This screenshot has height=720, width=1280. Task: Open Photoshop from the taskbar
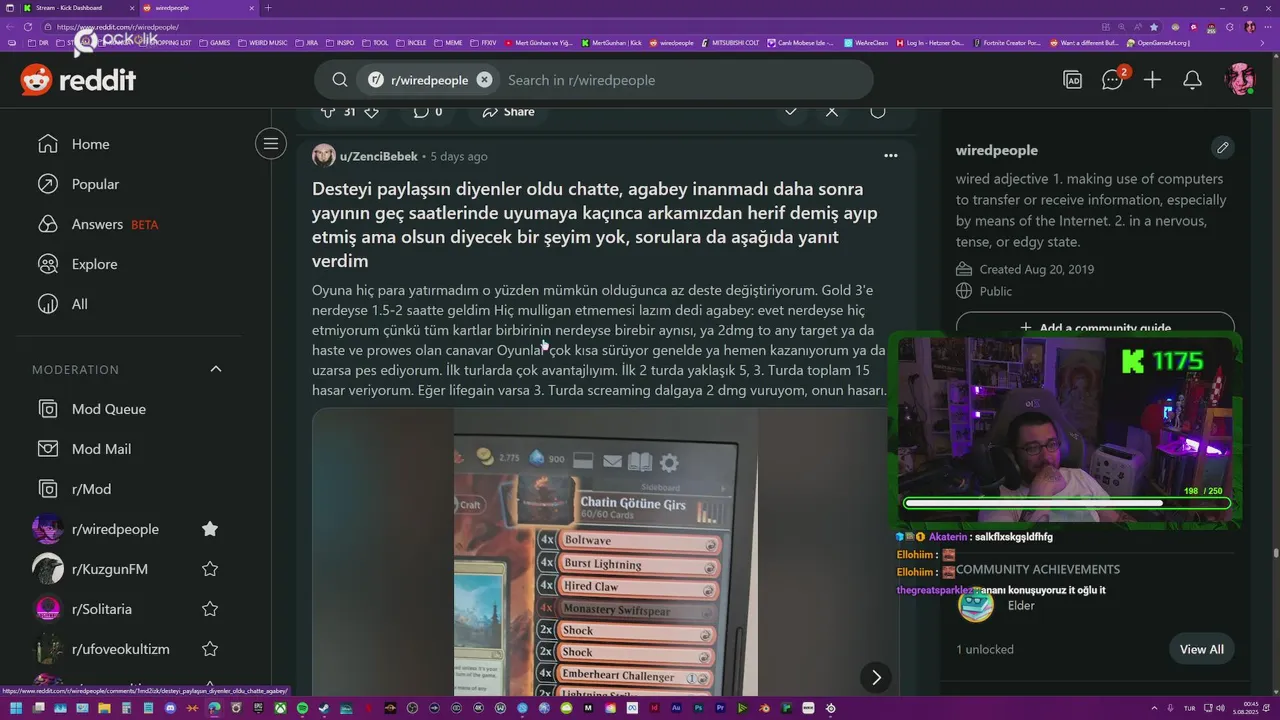click(698, 708)
